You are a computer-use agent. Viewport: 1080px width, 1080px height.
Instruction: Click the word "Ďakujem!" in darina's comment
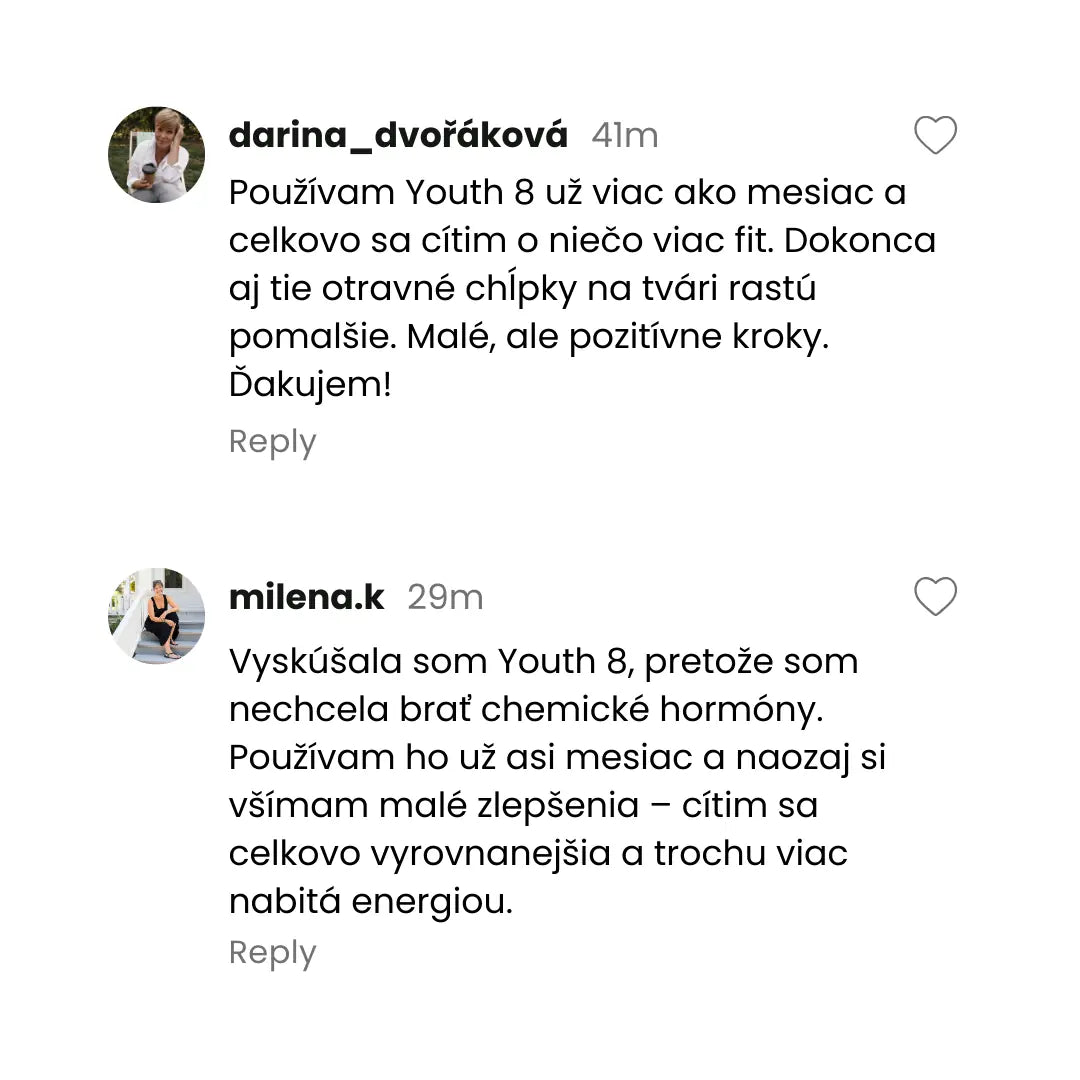[x=310, y=385]
